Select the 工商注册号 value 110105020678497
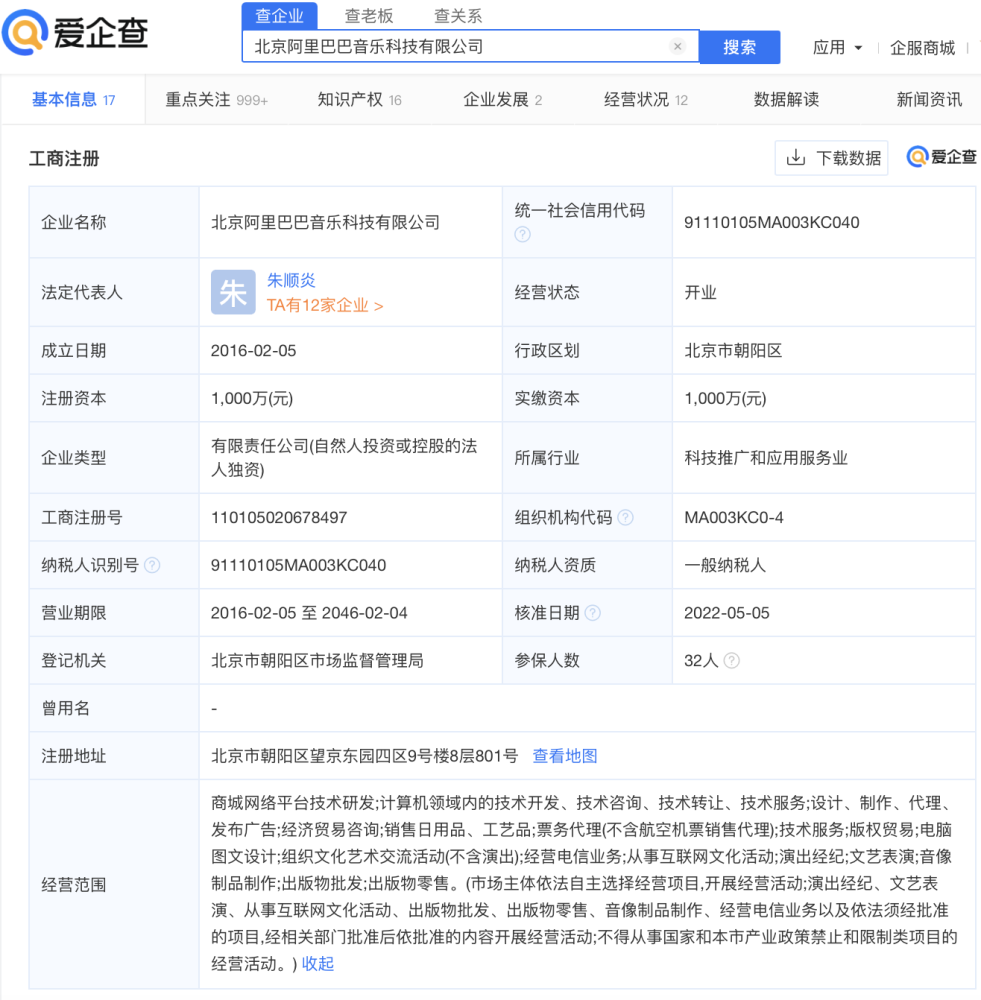 (x=279, y=517)
